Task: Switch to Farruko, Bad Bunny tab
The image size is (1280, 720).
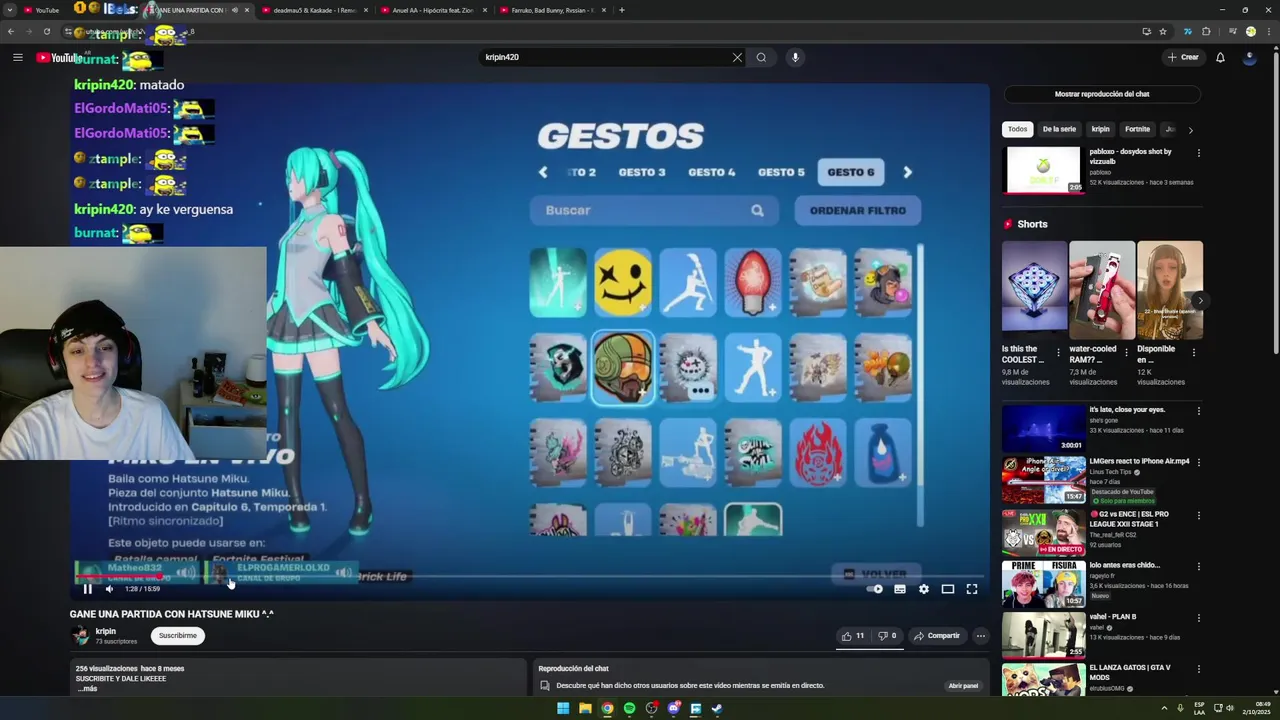Action: click(552, 10)
